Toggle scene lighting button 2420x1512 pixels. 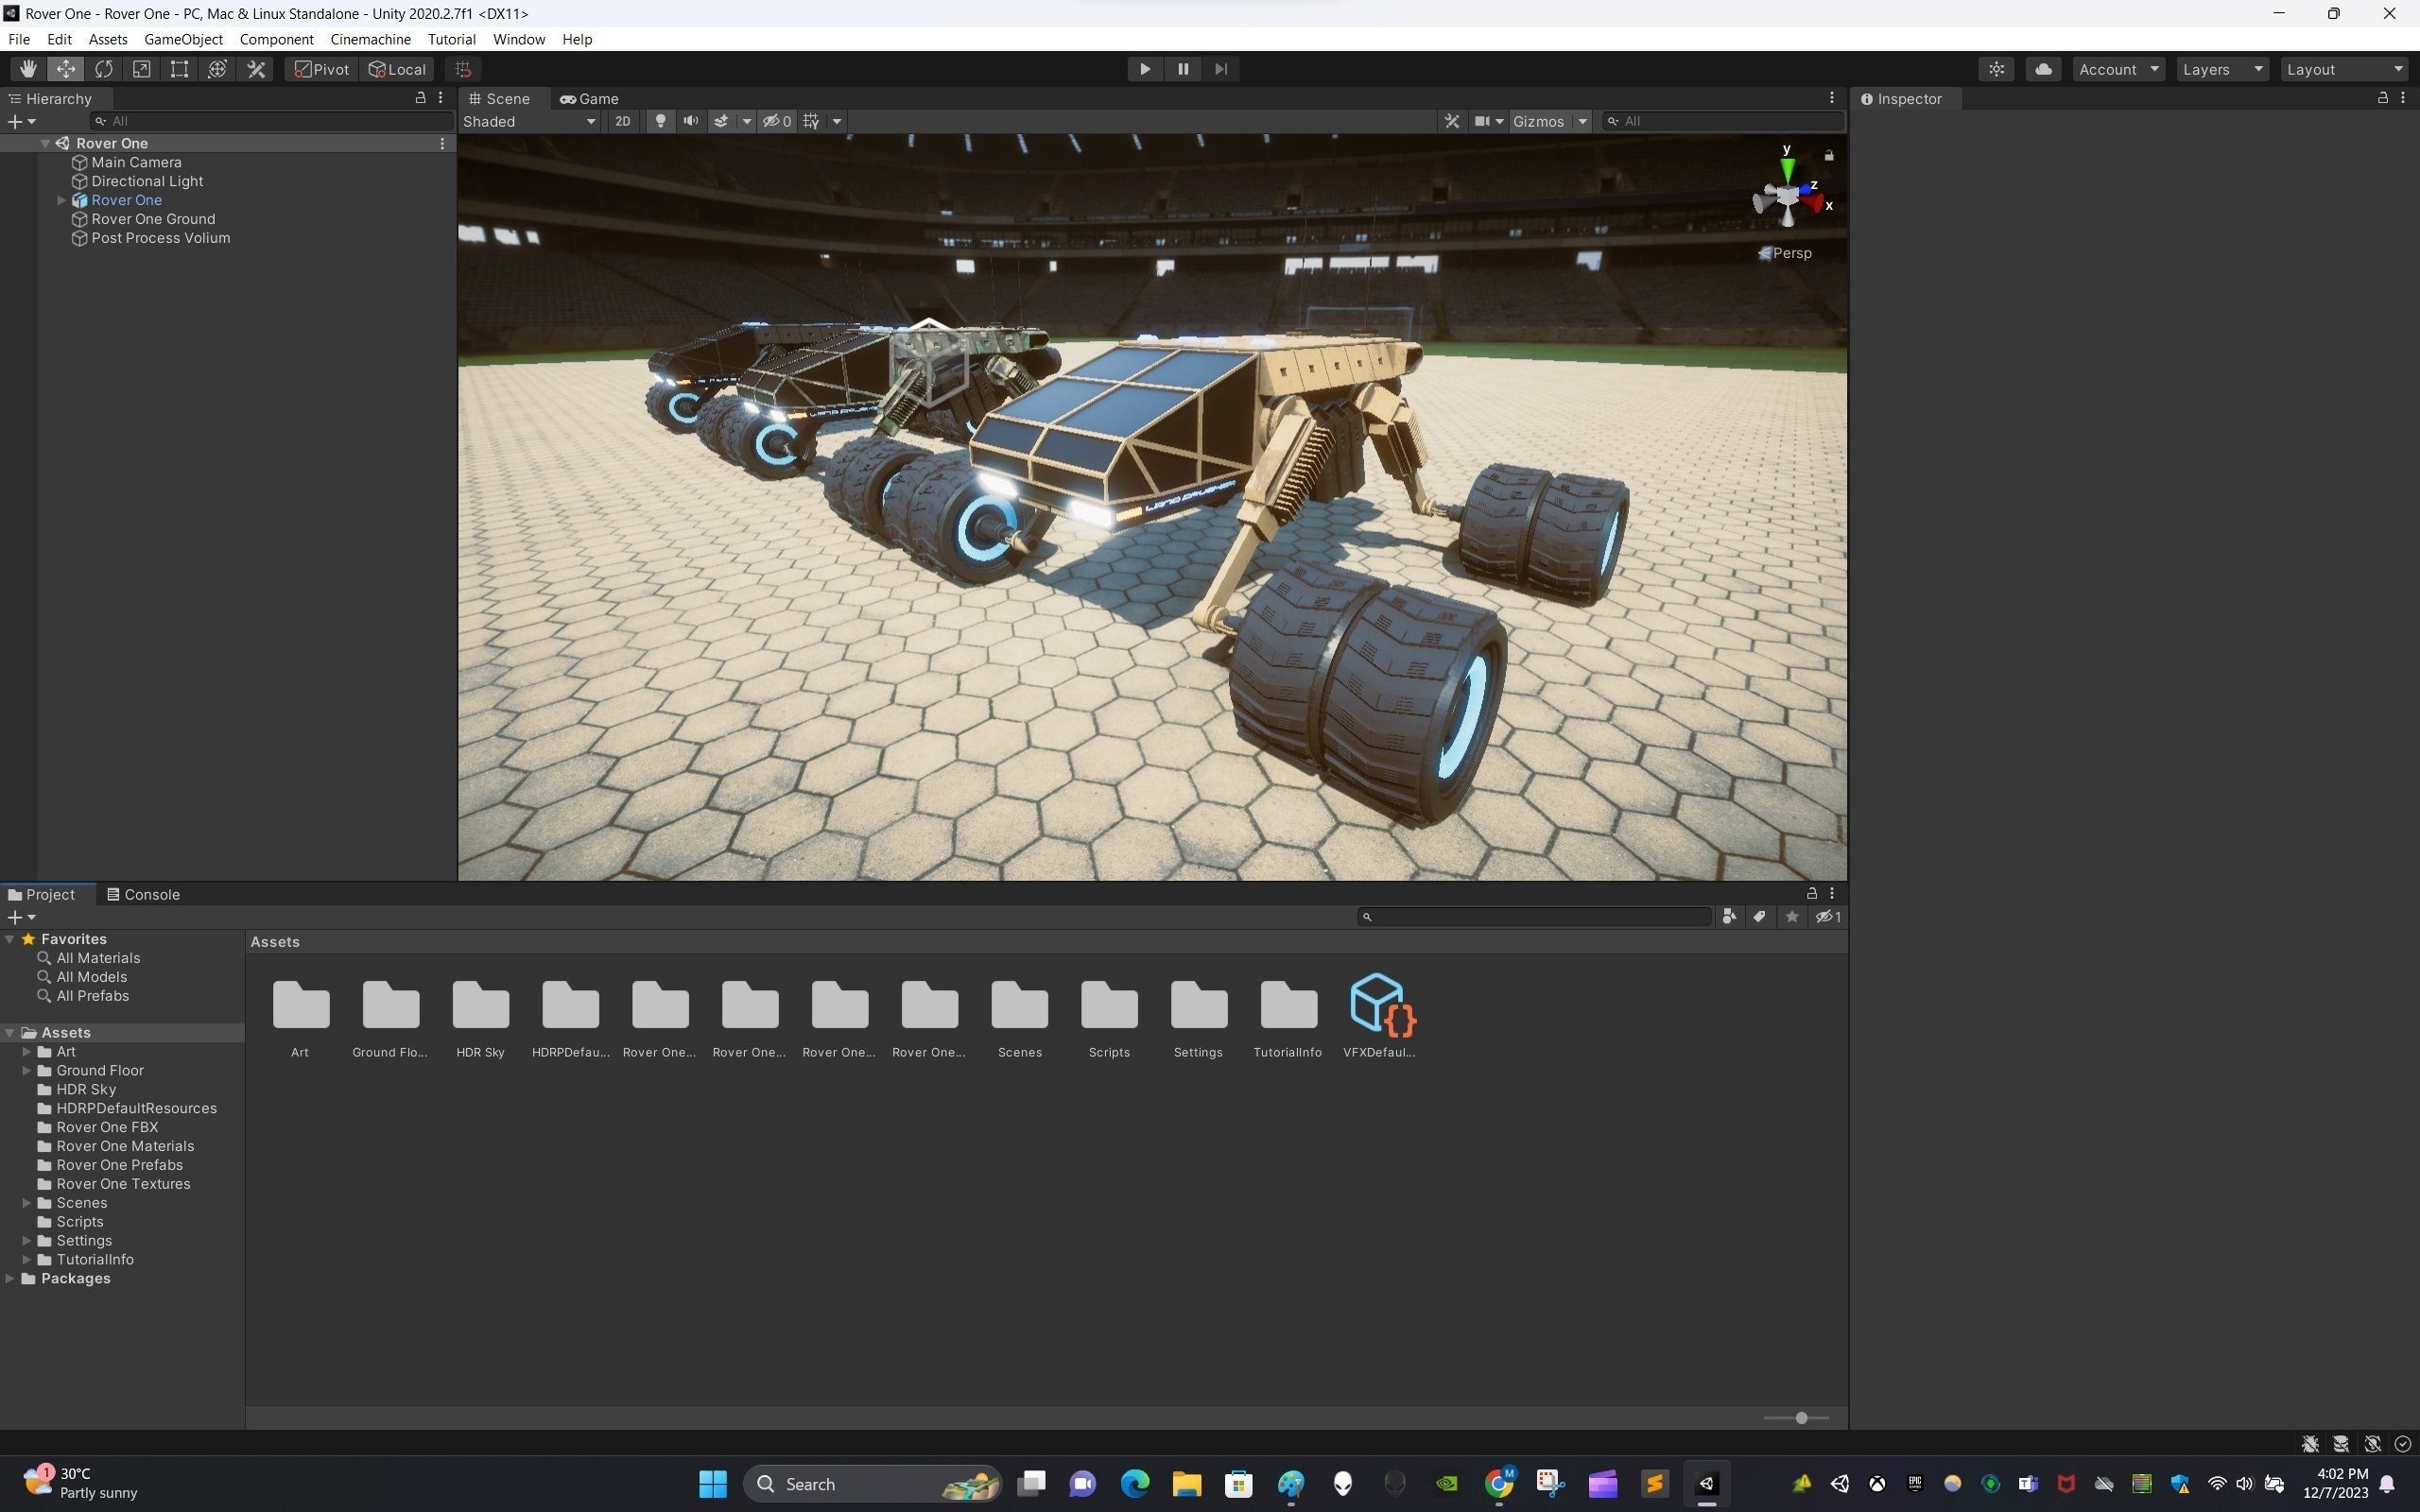click(660, 121)
